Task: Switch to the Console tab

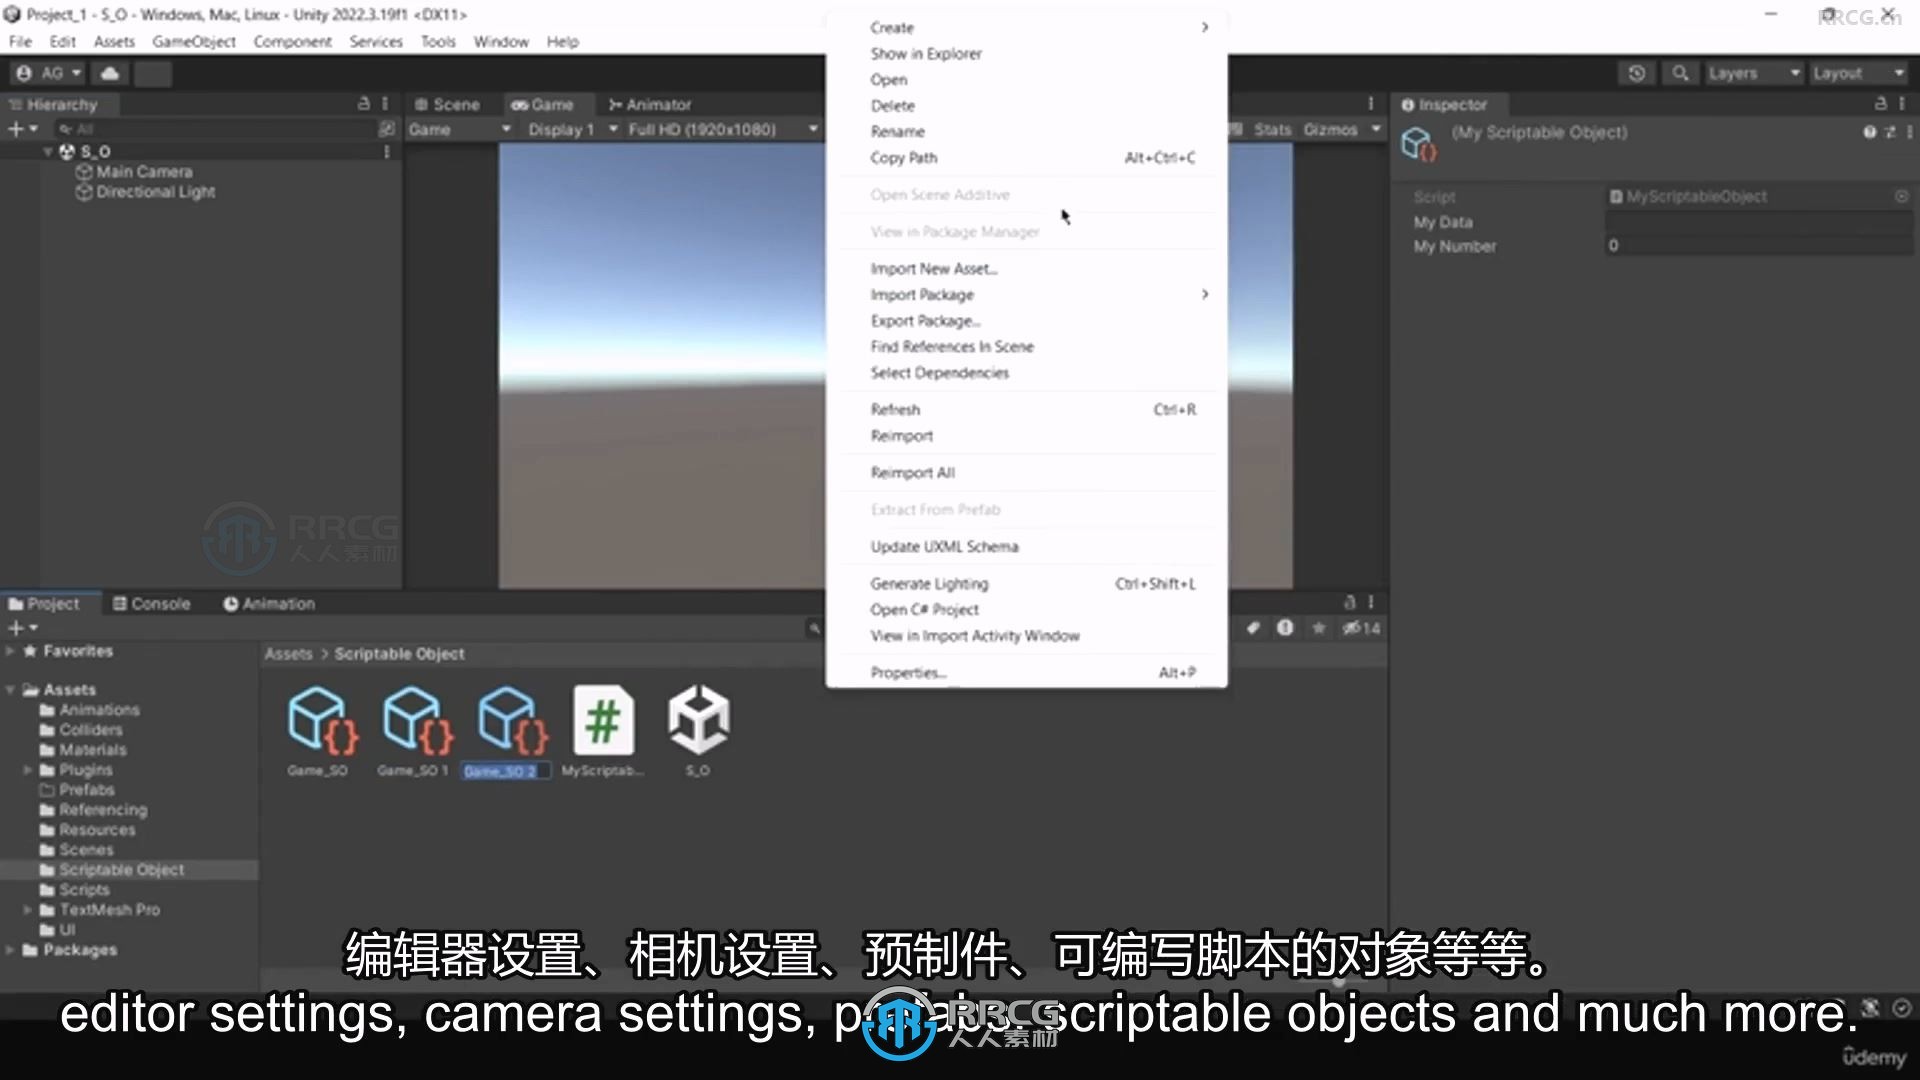Action: [x=151, y=603]
